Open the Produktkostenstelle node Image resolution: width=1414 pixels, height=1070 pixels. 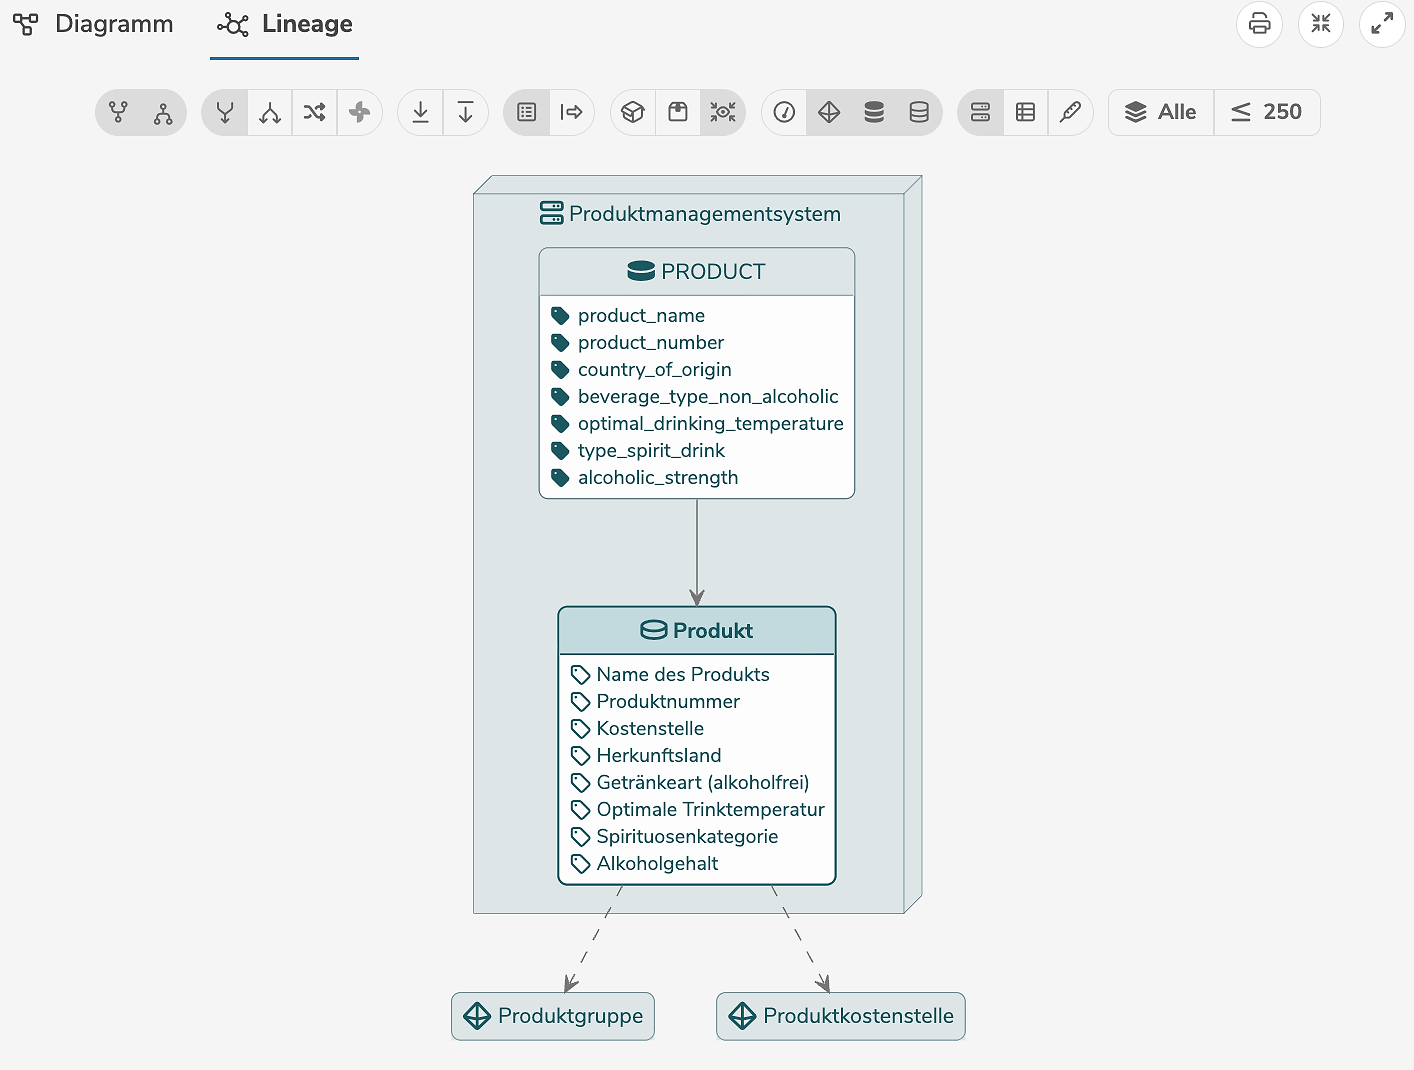tap(841, 1016)
